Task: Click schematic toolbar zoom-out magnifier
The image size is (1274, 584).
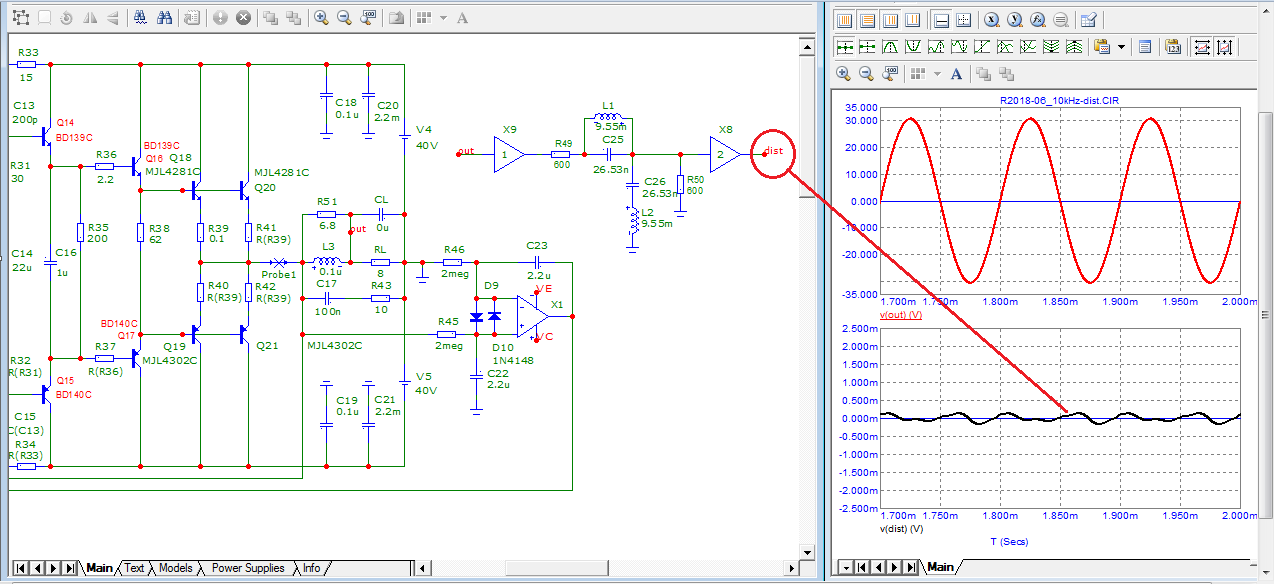Action: [x=345, y=18]
